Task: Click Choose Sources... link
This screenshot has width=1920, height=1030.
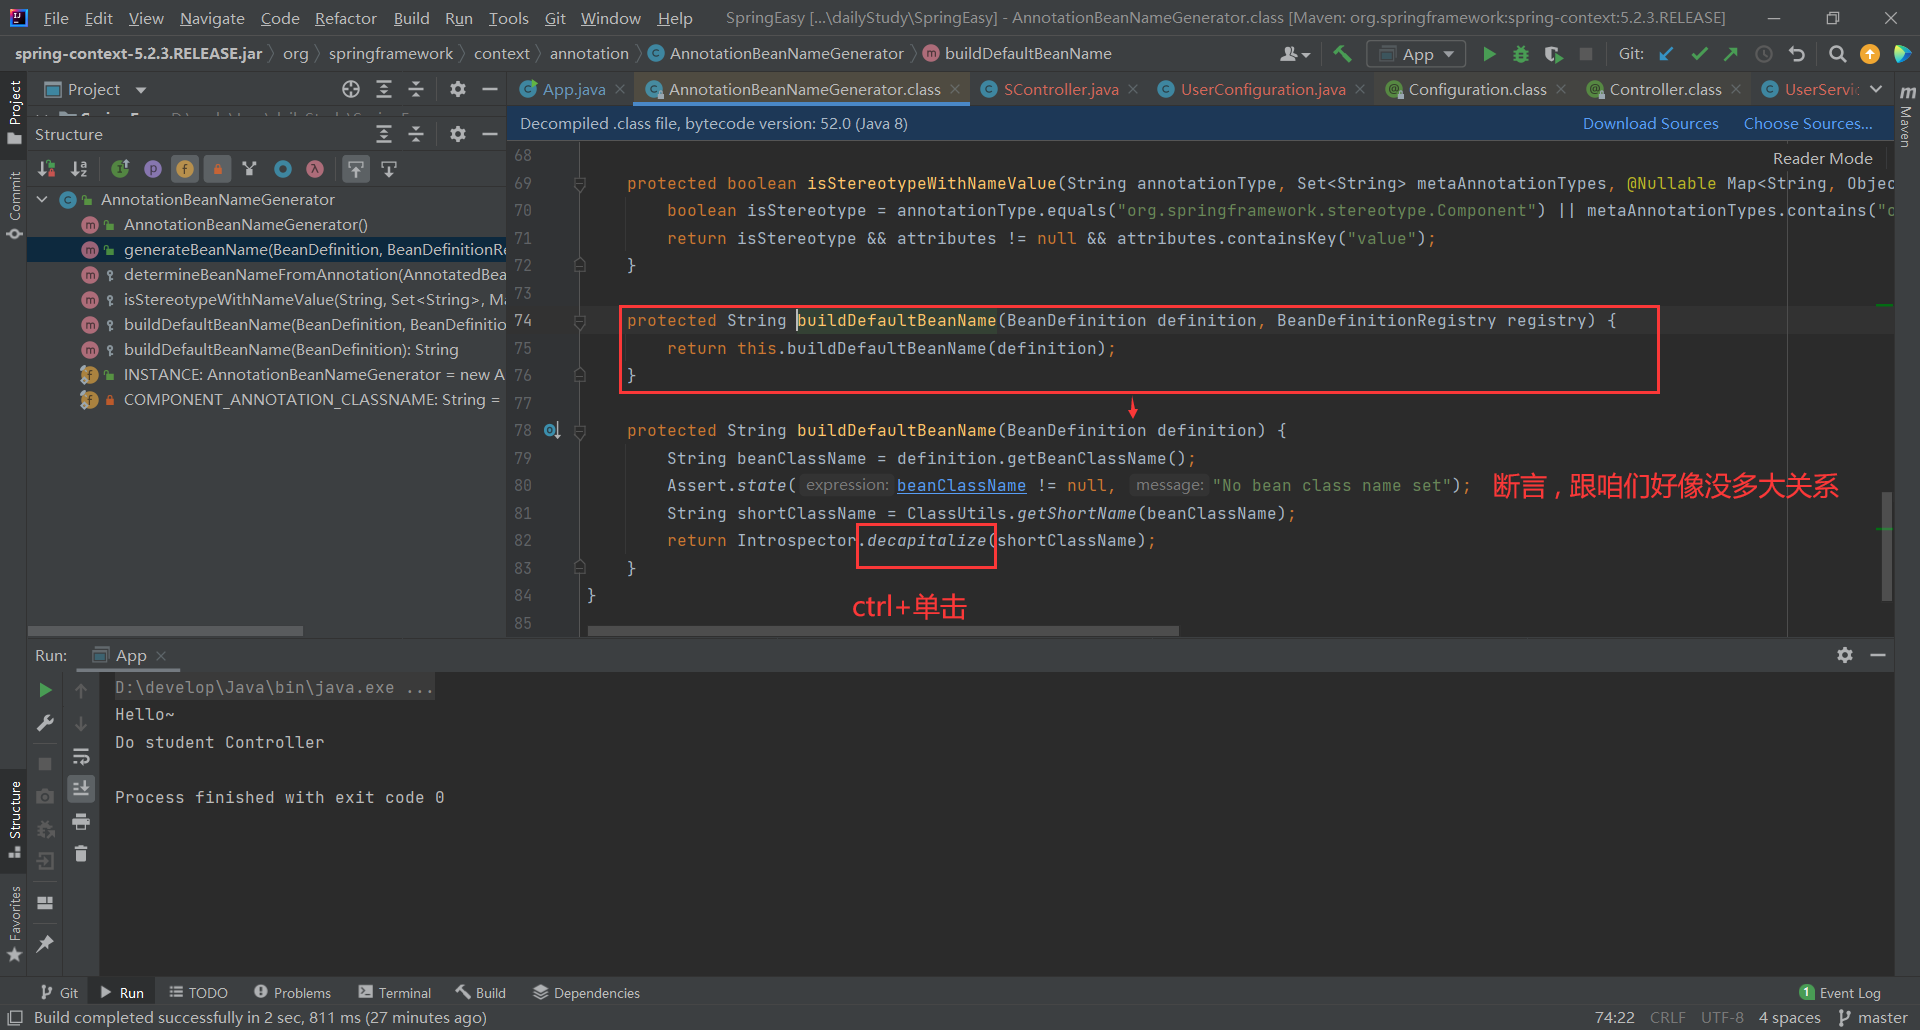Action: [1808, 123]
